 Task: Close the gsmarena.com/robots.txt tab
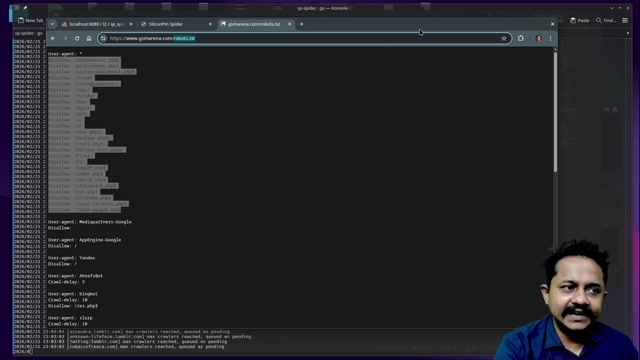[289, 24]
